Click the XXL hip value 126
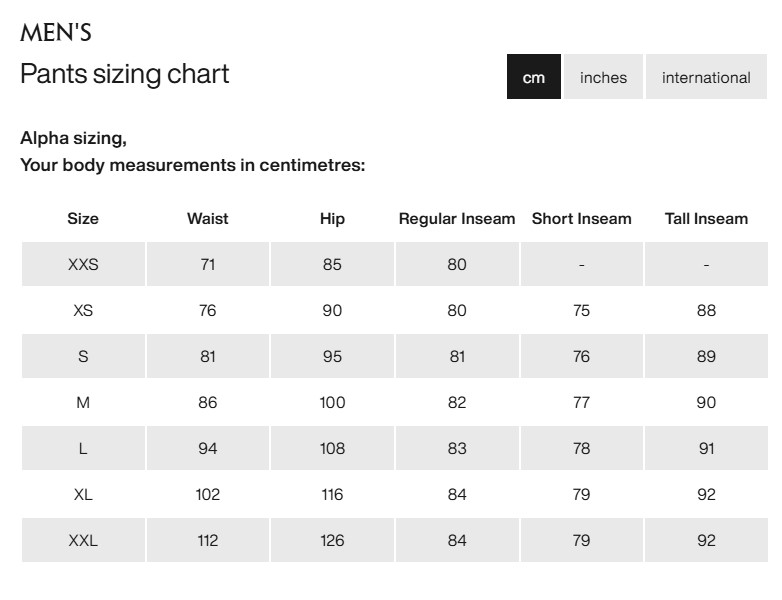This screenshot has height=600, width=782. (332, 541)
